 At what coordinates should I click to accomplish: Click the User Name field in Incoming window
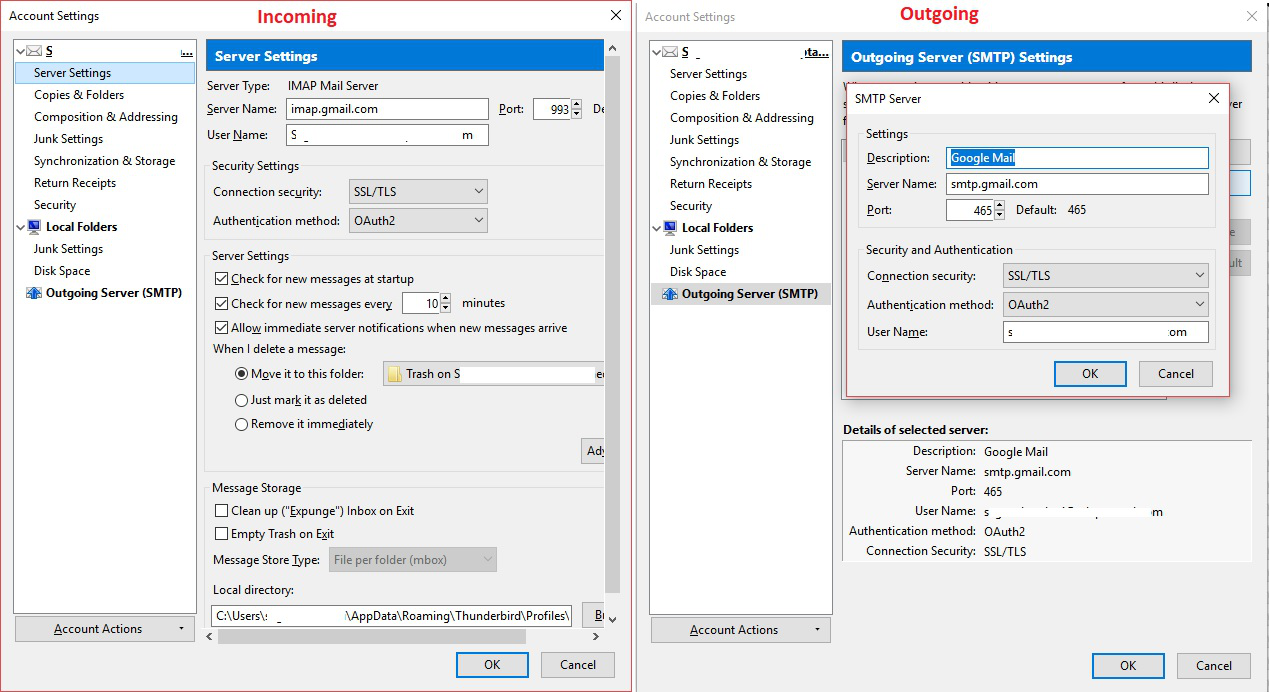click(x=386, y=135)
